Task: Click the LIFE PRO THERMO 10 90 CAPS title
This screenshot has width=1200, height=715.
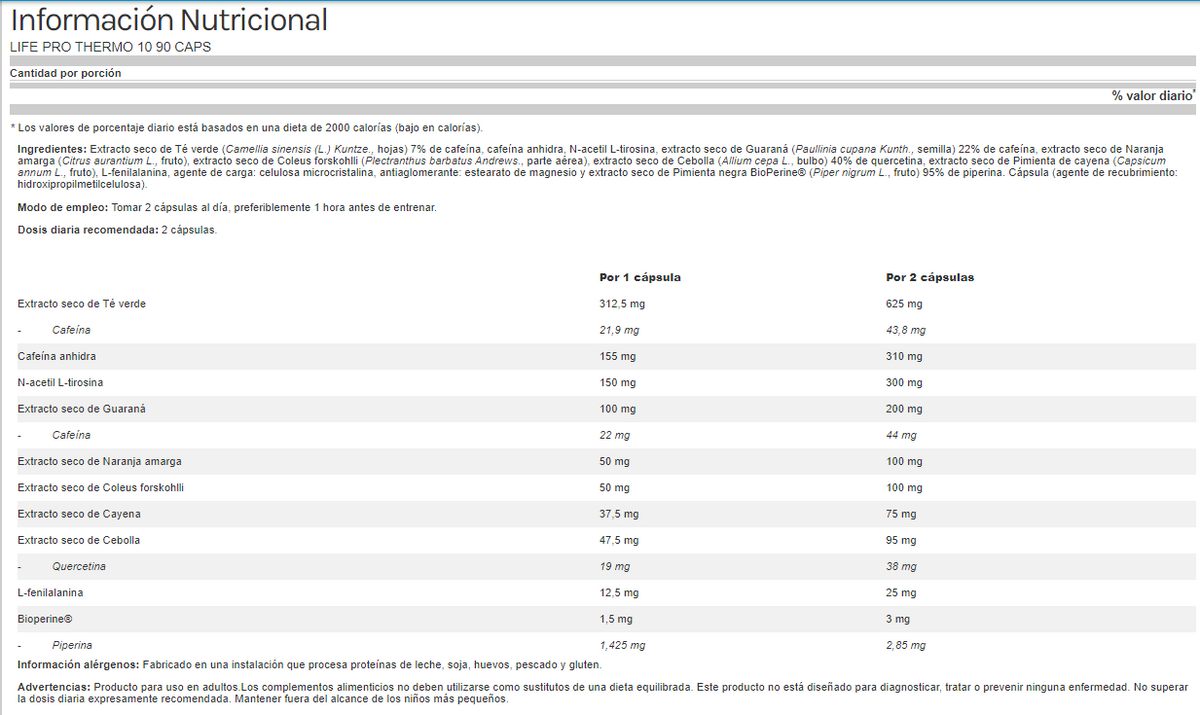Action: click(x=110, y=47)
